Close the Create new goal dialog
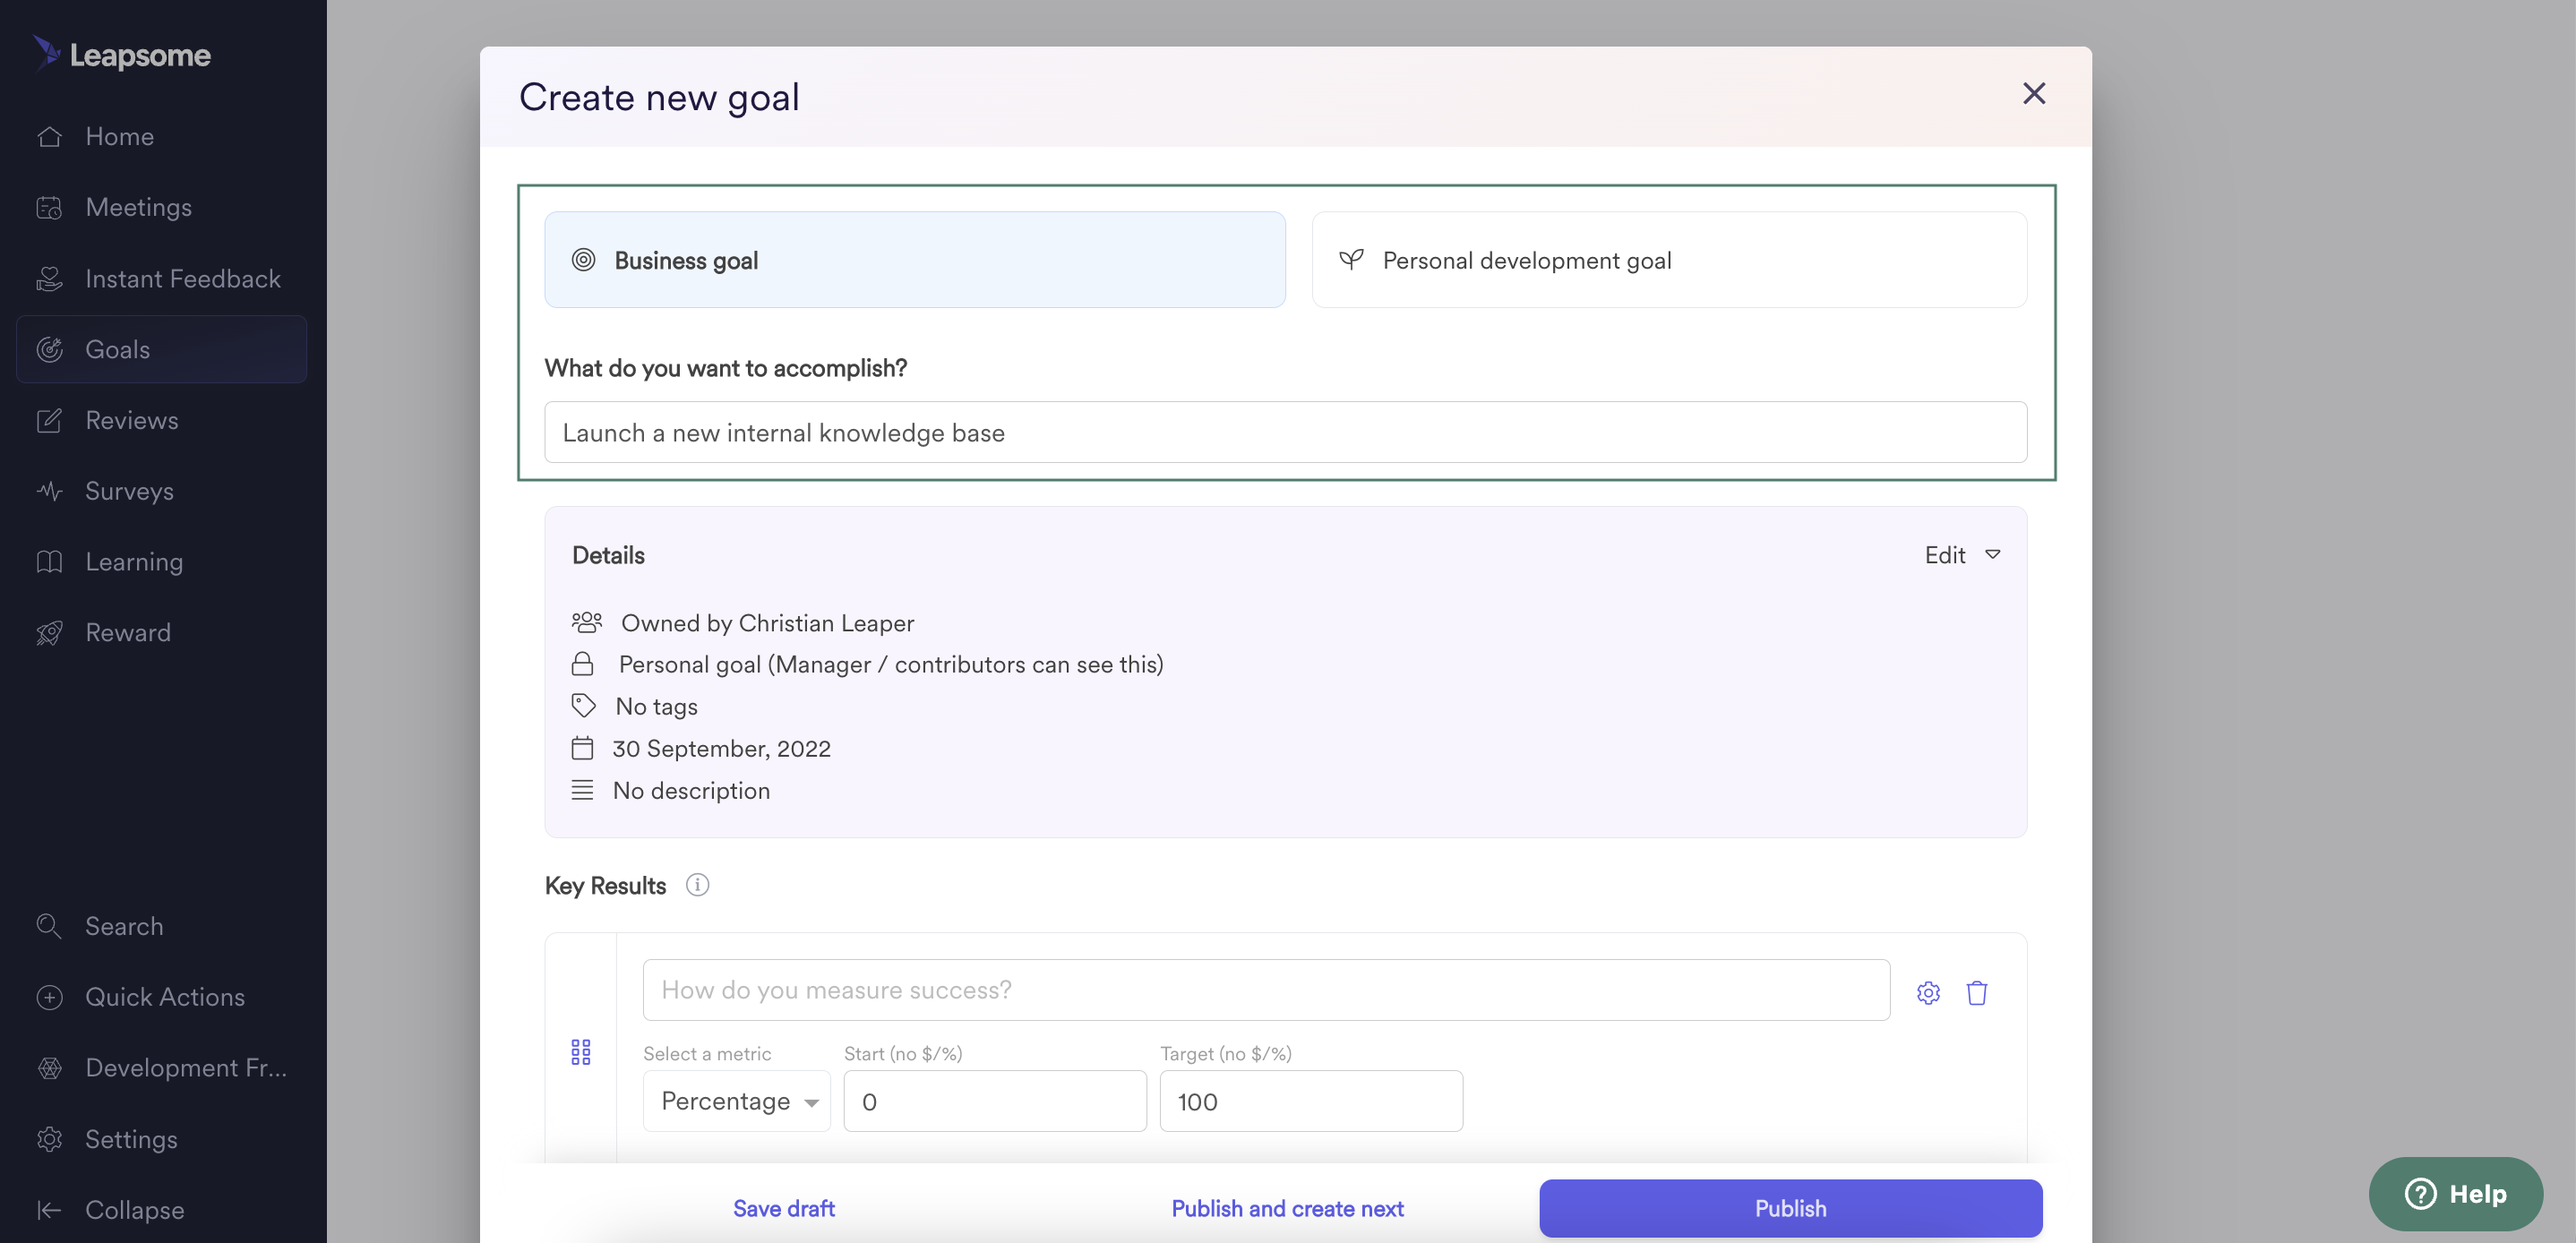2576x1243 pixels. [x=2034, y=94]
